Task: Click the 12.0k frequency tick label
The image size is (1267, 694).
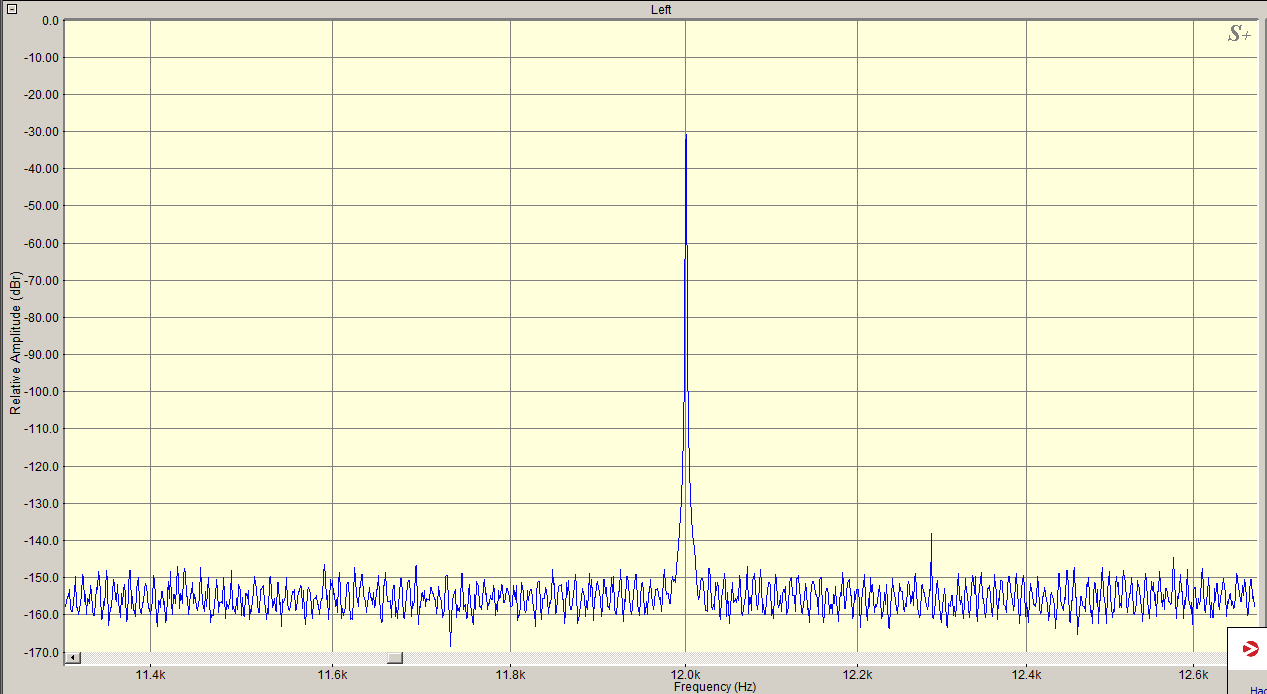Action: (x=685, y=674)
